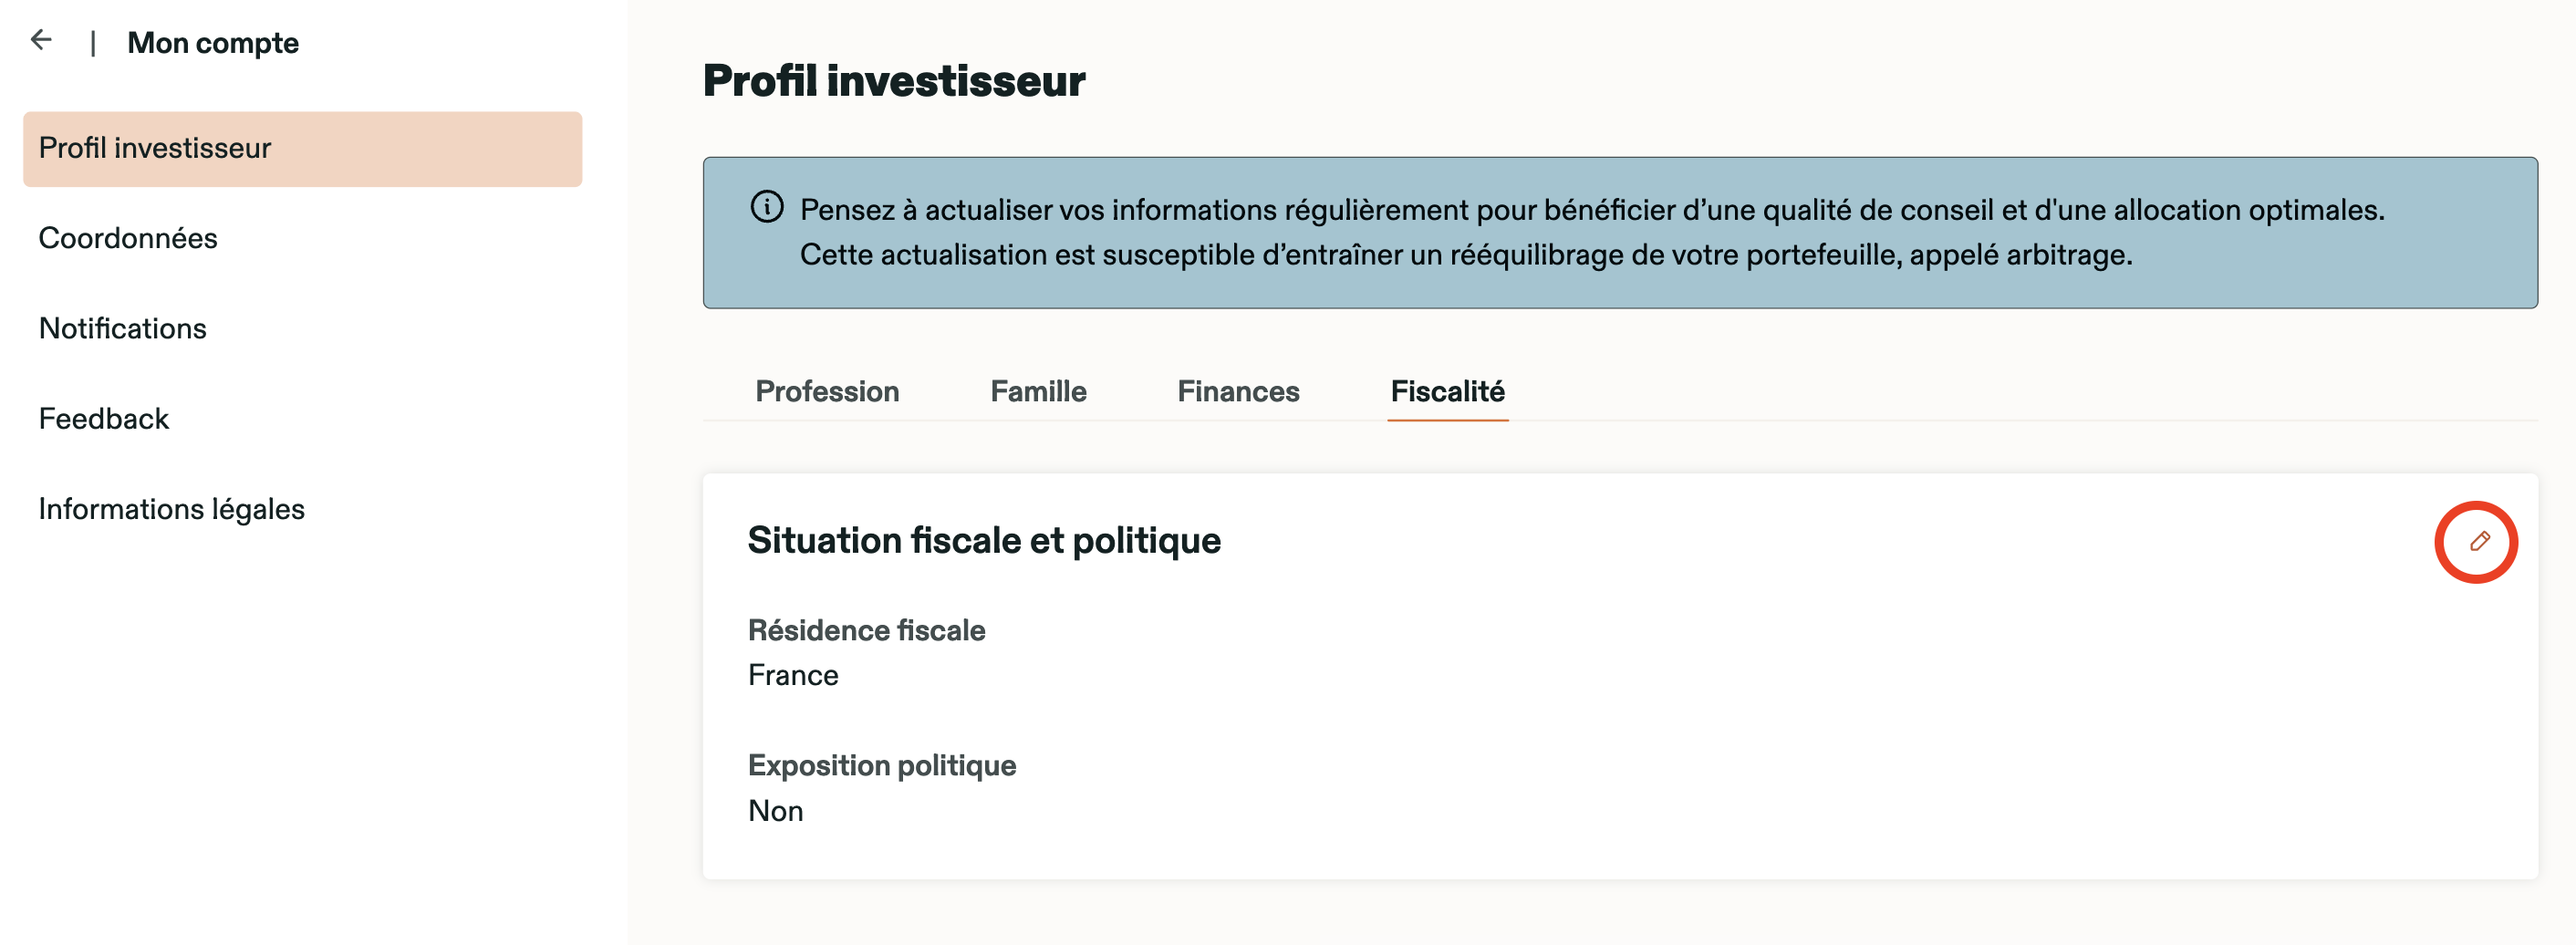This screenshot has height=945, width=2576.
Task: Switch to the Famille tab
Action: tap(1038, 391)
